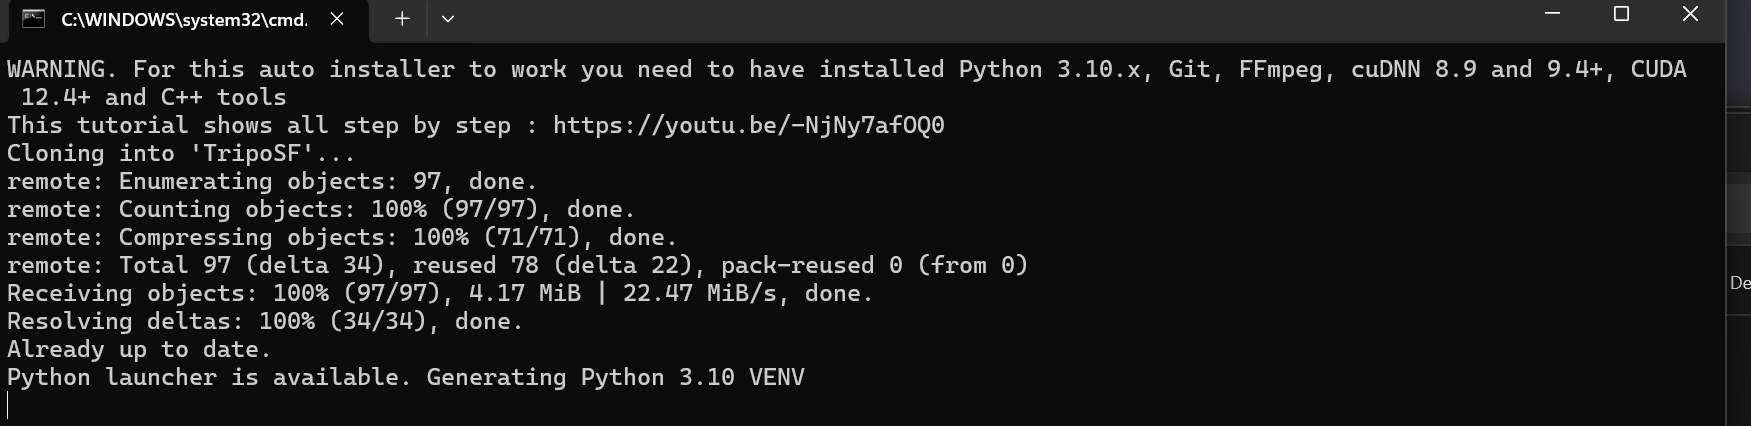Minimize the terminal window
1751x426 pixels.
[x=1553, y=14]
